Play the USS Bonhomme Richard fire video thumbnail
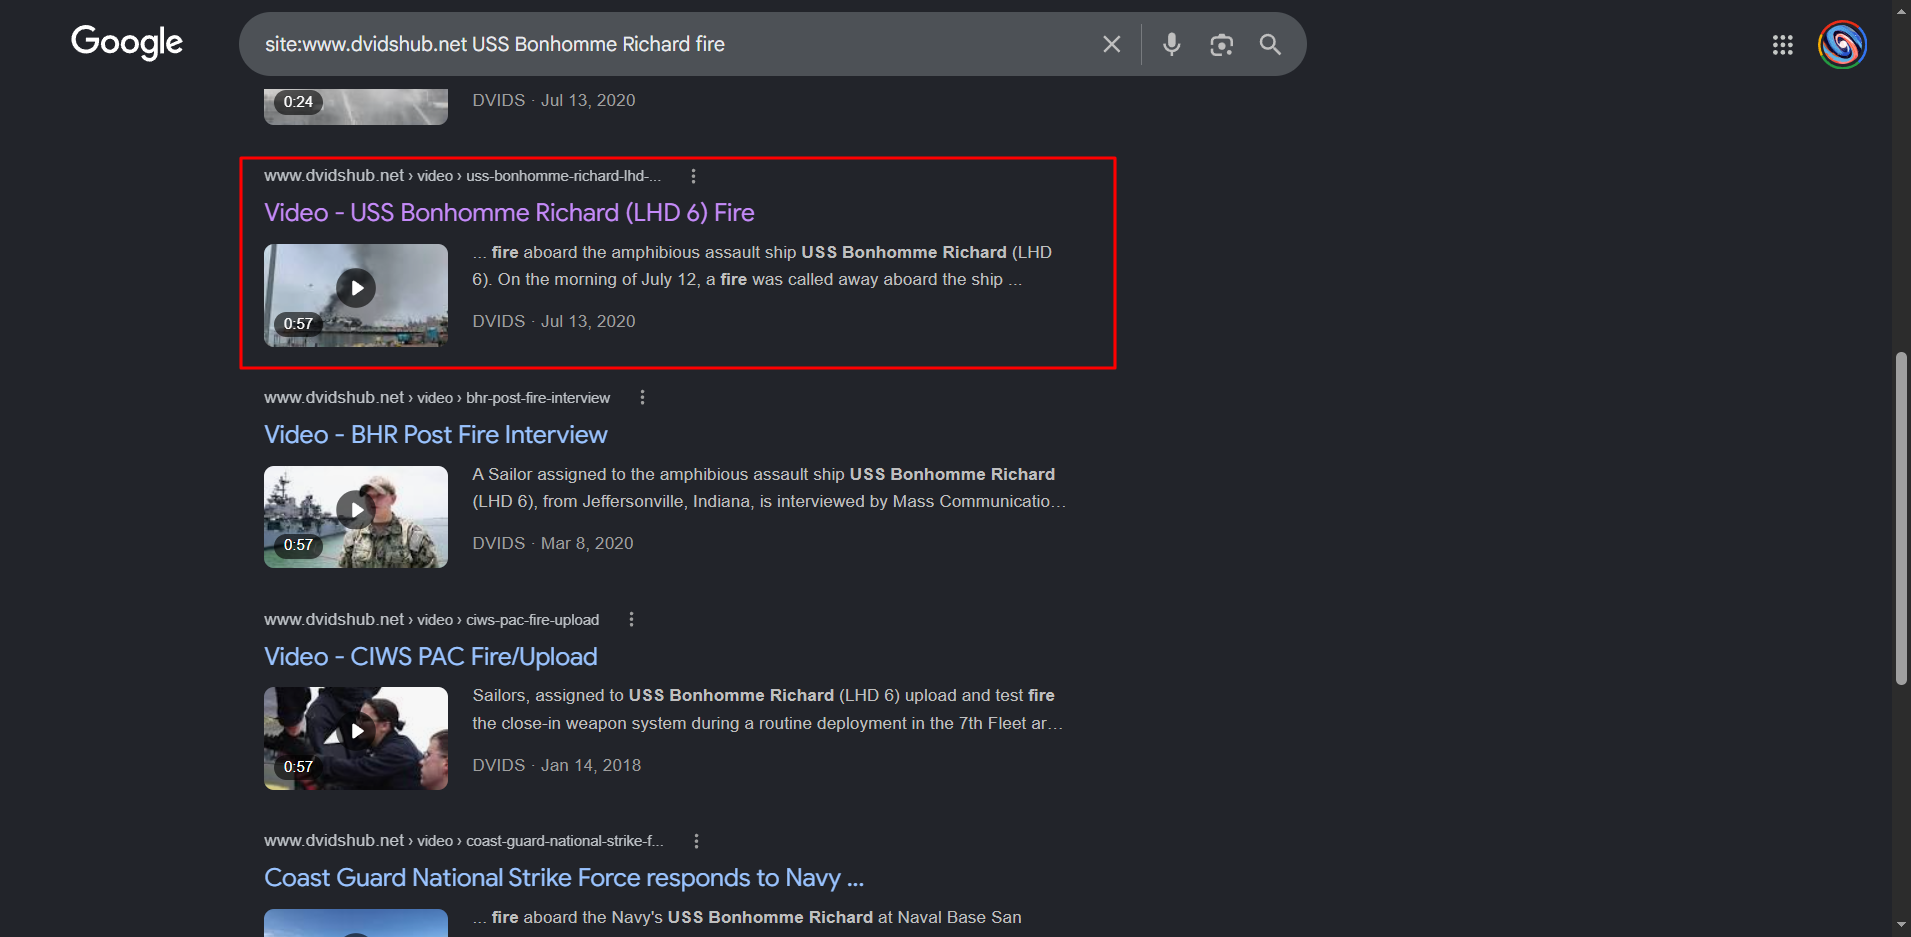Viewport: 1911px width, 937px height. click(356, 295)
